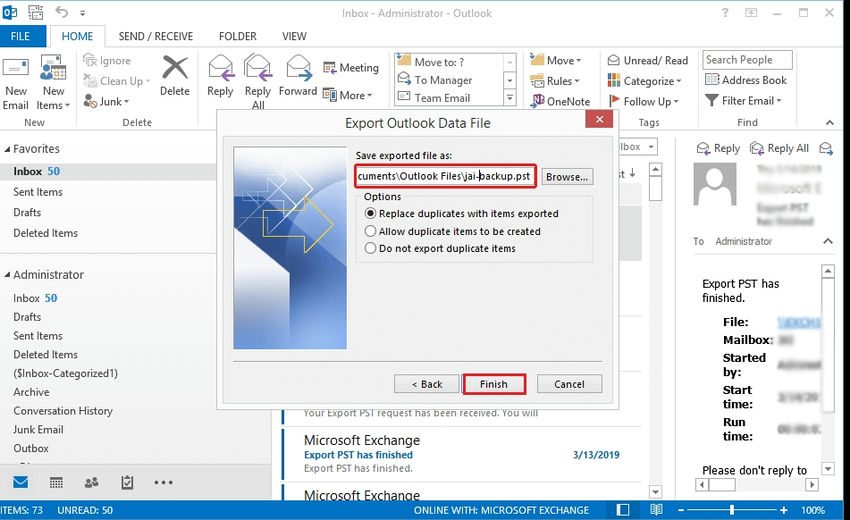Click the Browse... button
This screenshot has height=520, width=850.
(566, 177)
